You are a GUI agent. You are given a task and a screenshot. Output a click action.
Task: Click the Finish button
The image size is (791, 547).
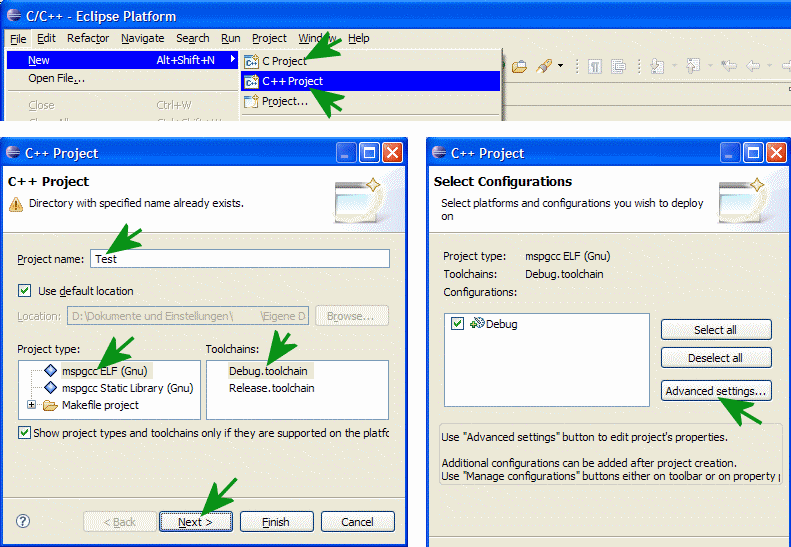coord(276,522)
